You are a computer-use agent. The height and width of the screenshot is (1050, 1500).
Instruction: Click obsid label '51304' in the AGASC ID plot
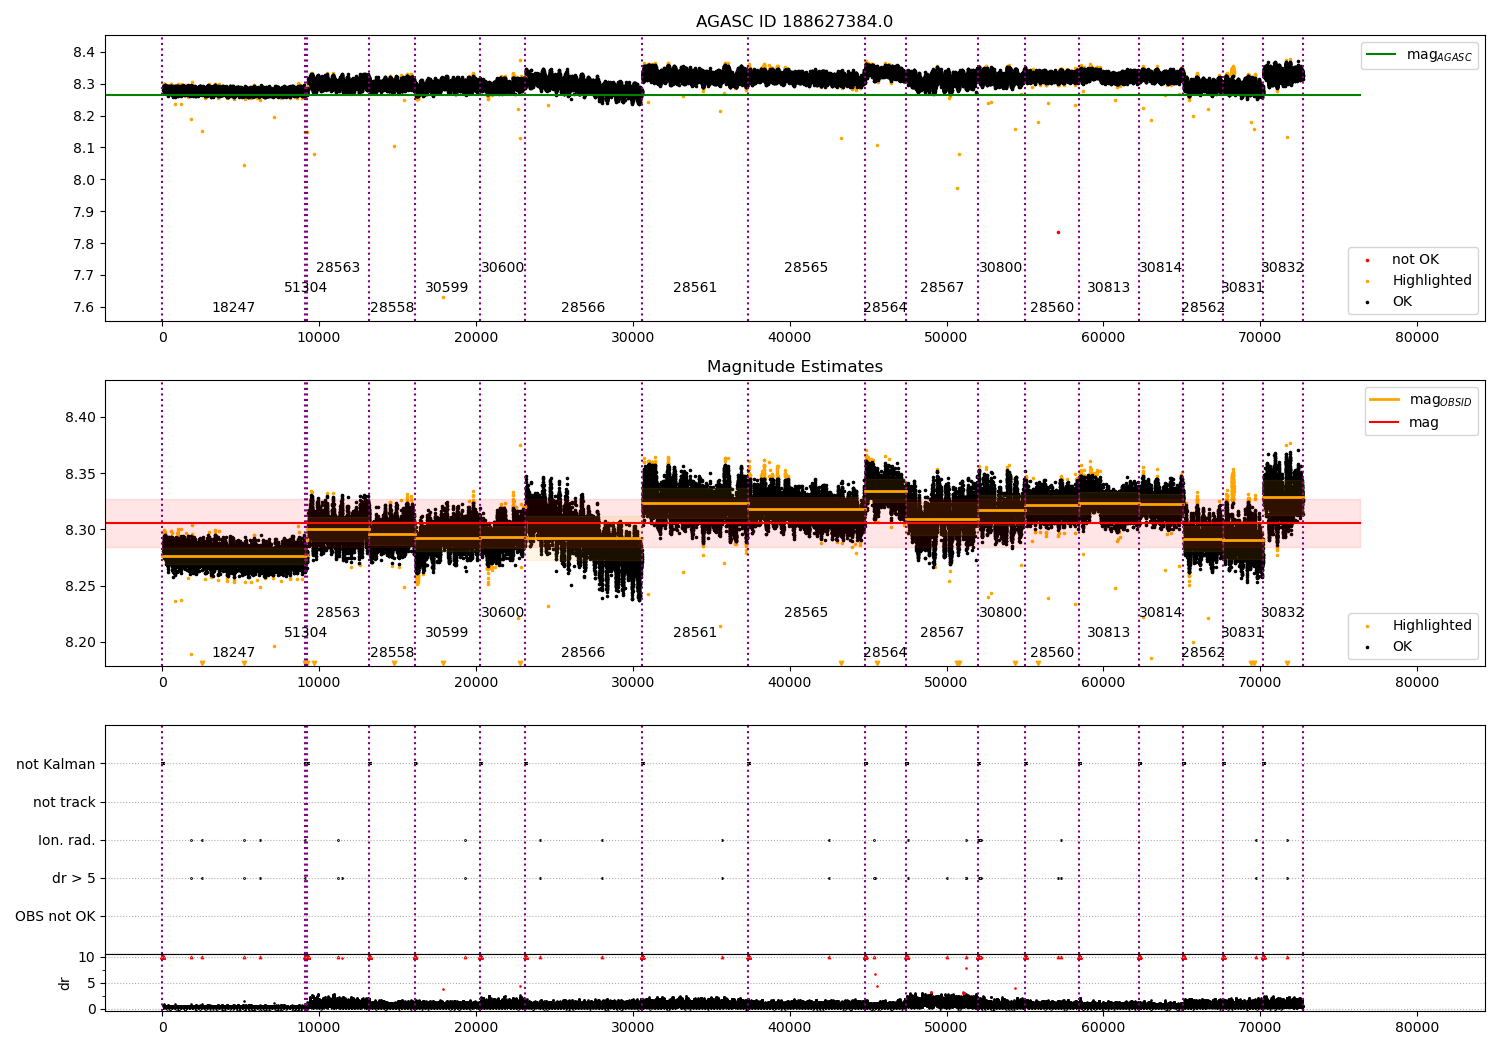tap(305, 288)
